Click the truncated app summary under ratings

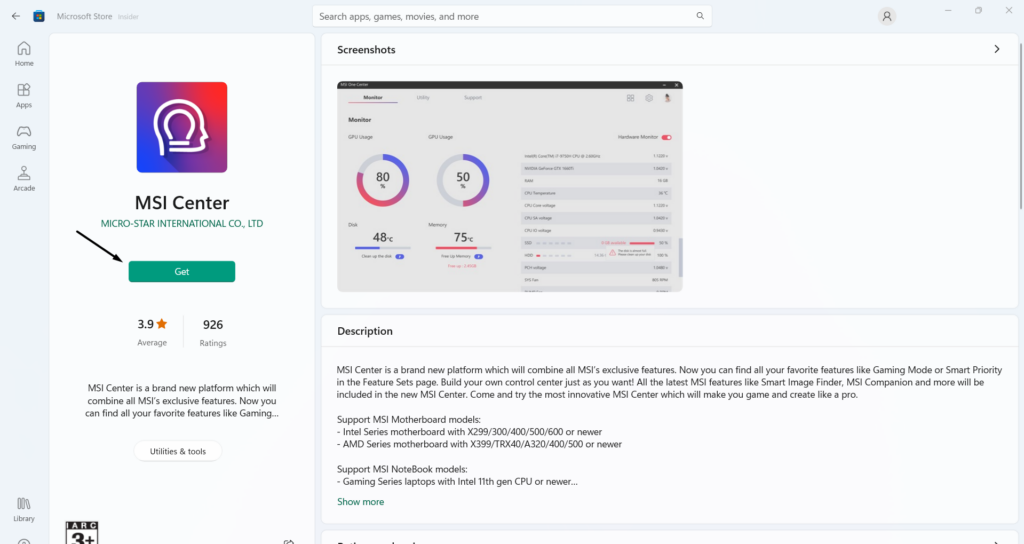[181, 400]
